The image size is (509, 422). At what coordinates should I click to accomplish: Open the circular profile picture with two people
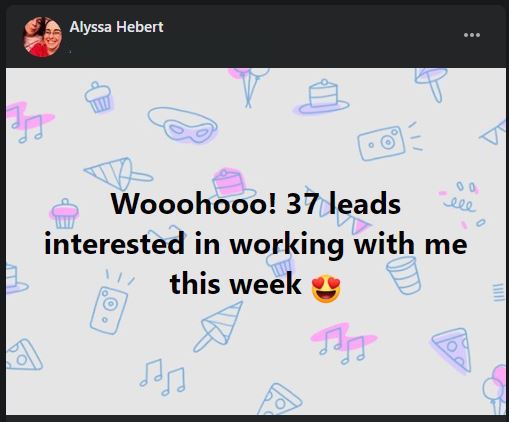click(42, 37)
